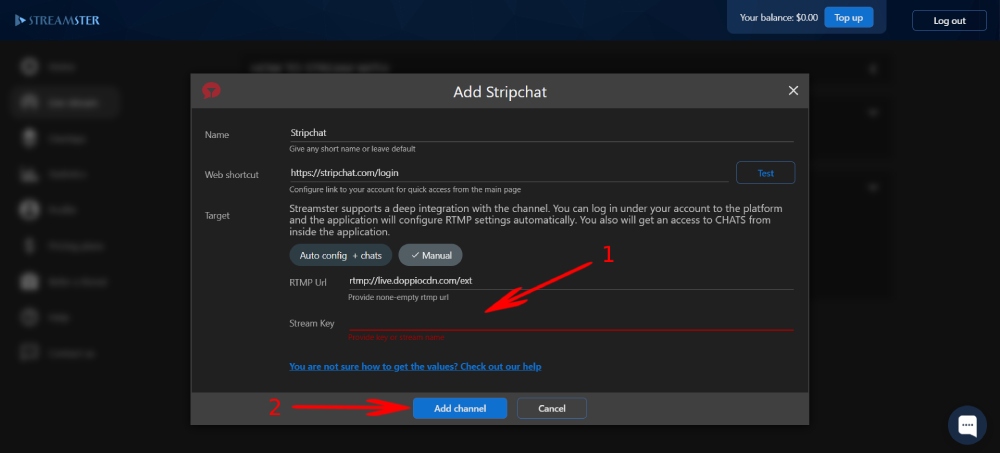Focus the Web shortcut URL field
The height and width of the screenshot is (453, 1000).
click(509, 173)
